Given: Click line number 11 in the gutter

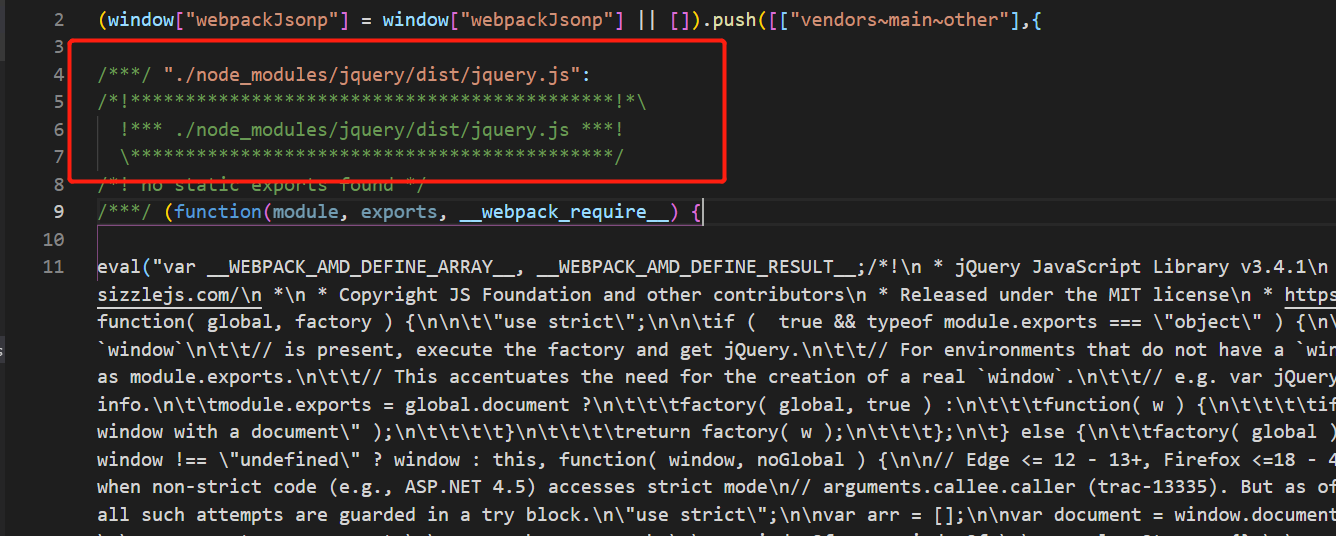Looking at the screenshot, I should tap(54, 266).
